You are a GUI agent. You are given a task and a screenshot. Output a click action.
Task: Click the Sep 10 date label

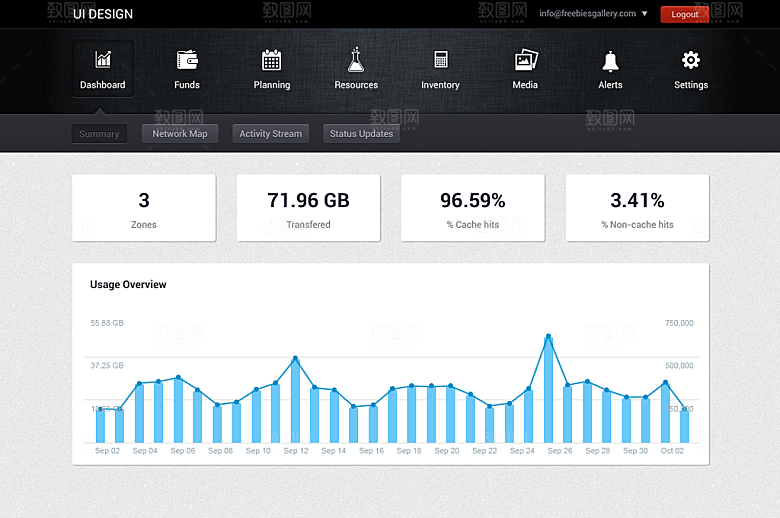pos(258,451)
